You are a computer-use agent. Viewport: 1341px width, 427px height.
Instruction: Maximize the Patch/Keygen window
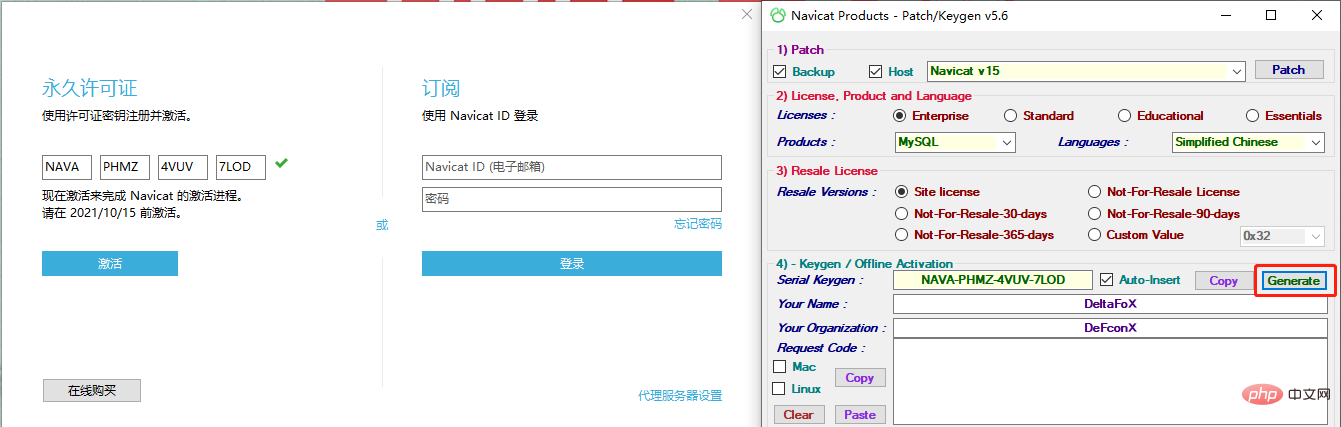pyautogui.click(x=1271, y=15)
